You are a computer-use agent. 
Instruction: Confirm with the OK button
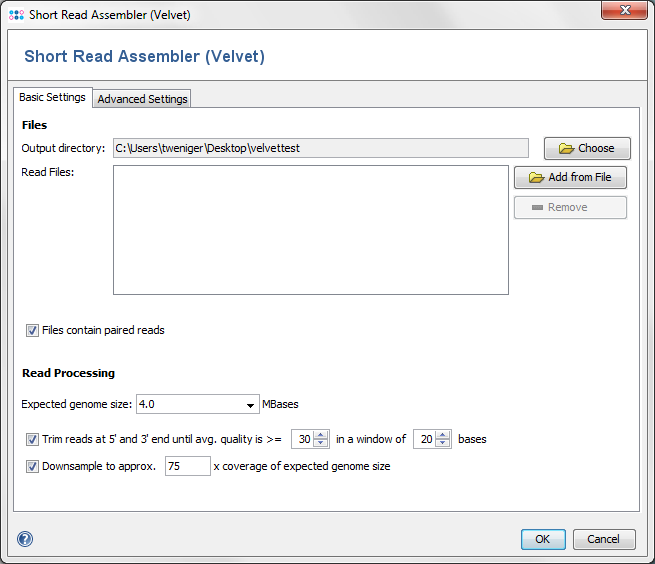click(x=543, y=539)
